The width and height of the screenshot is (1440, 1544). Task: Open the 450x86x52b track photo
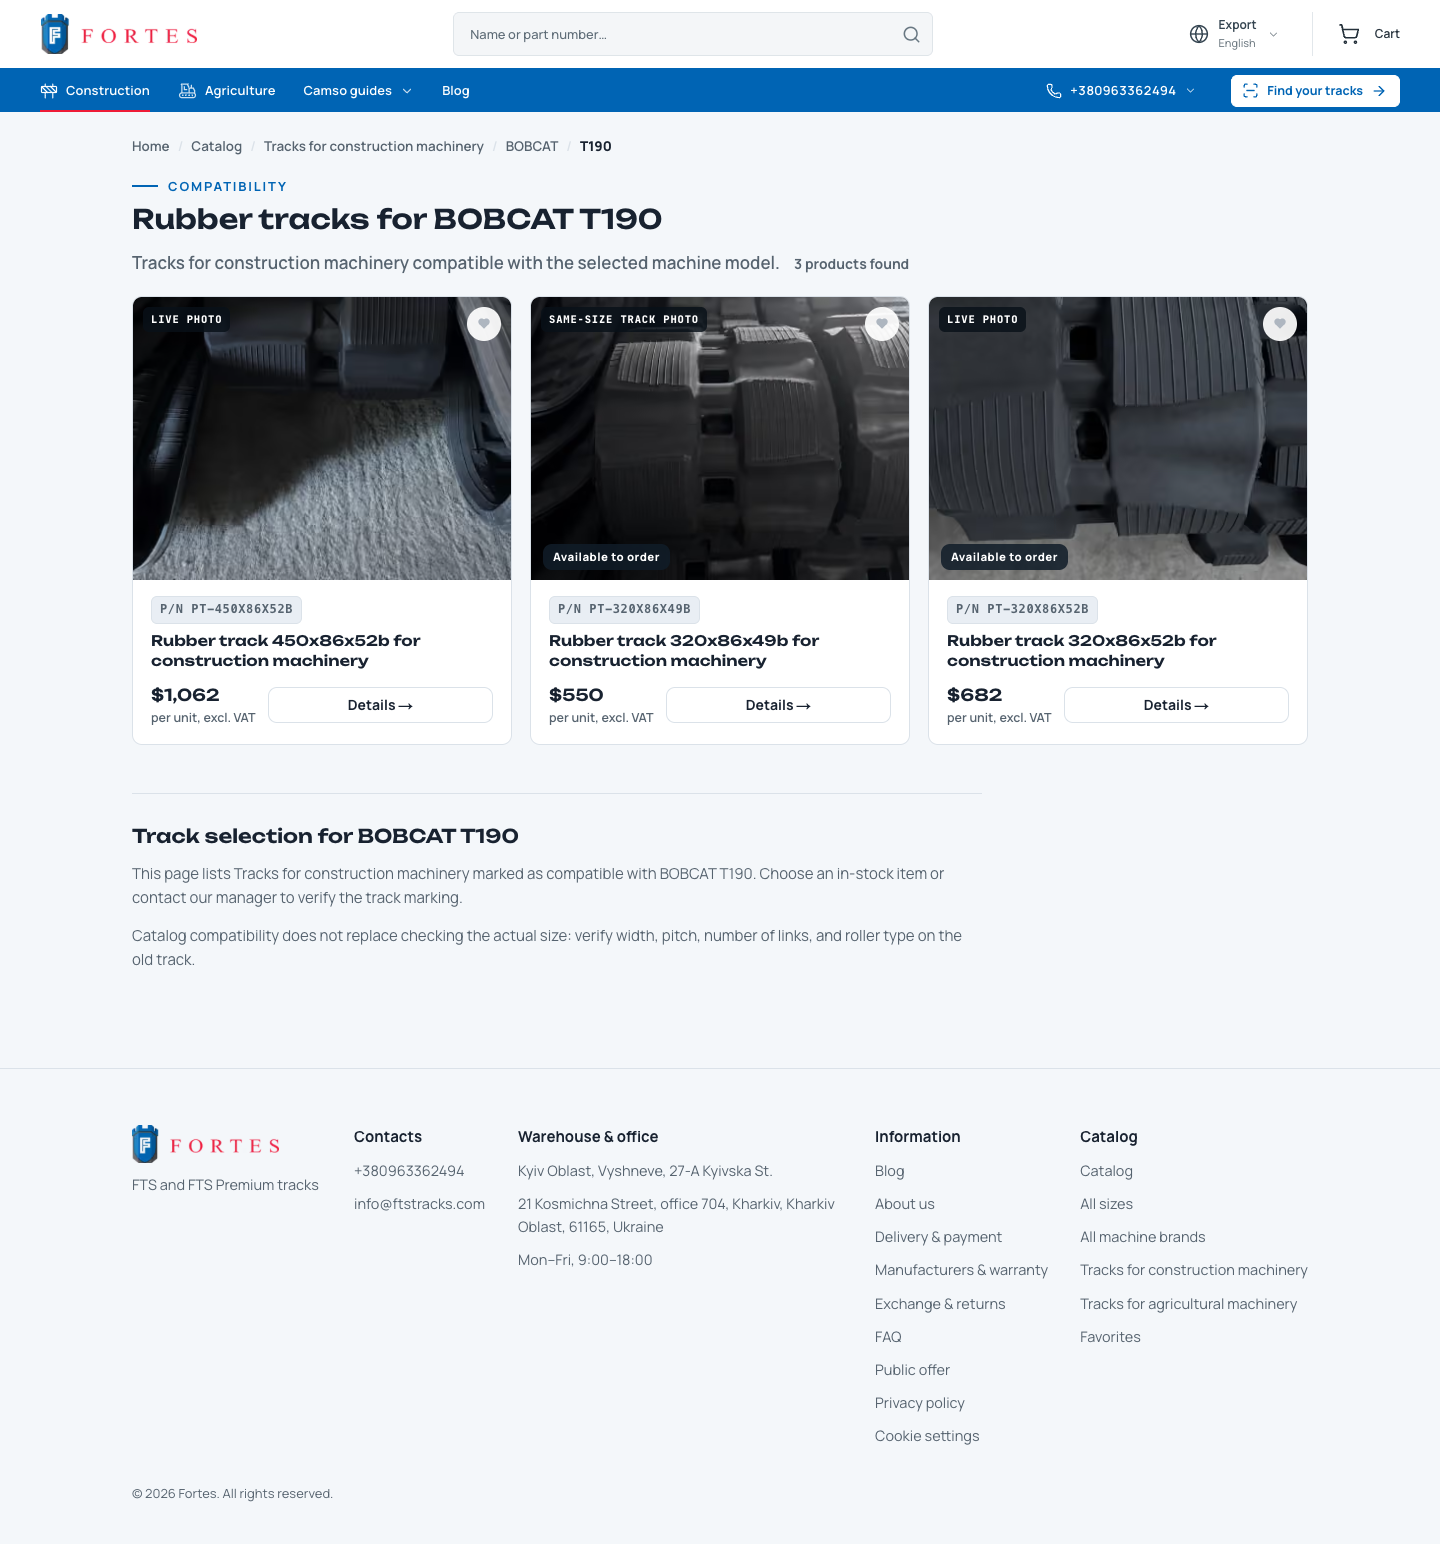coord(322,438)
